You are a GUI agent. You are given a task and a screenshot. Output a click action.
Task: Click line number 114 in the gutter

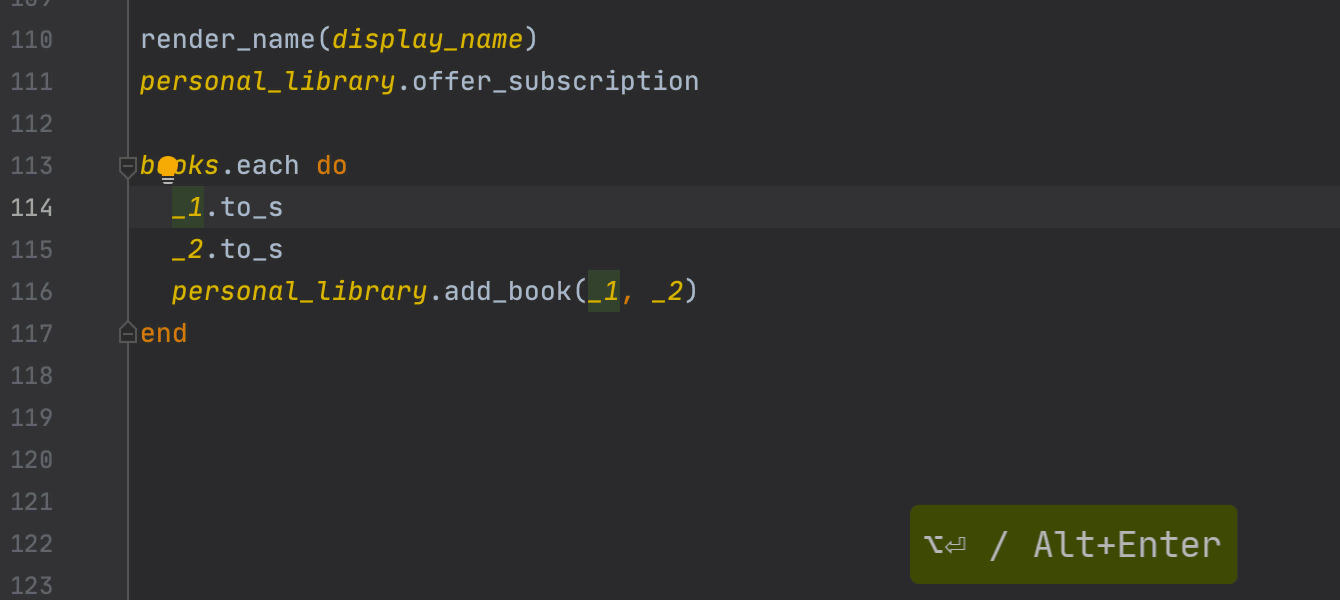[31, 208]
